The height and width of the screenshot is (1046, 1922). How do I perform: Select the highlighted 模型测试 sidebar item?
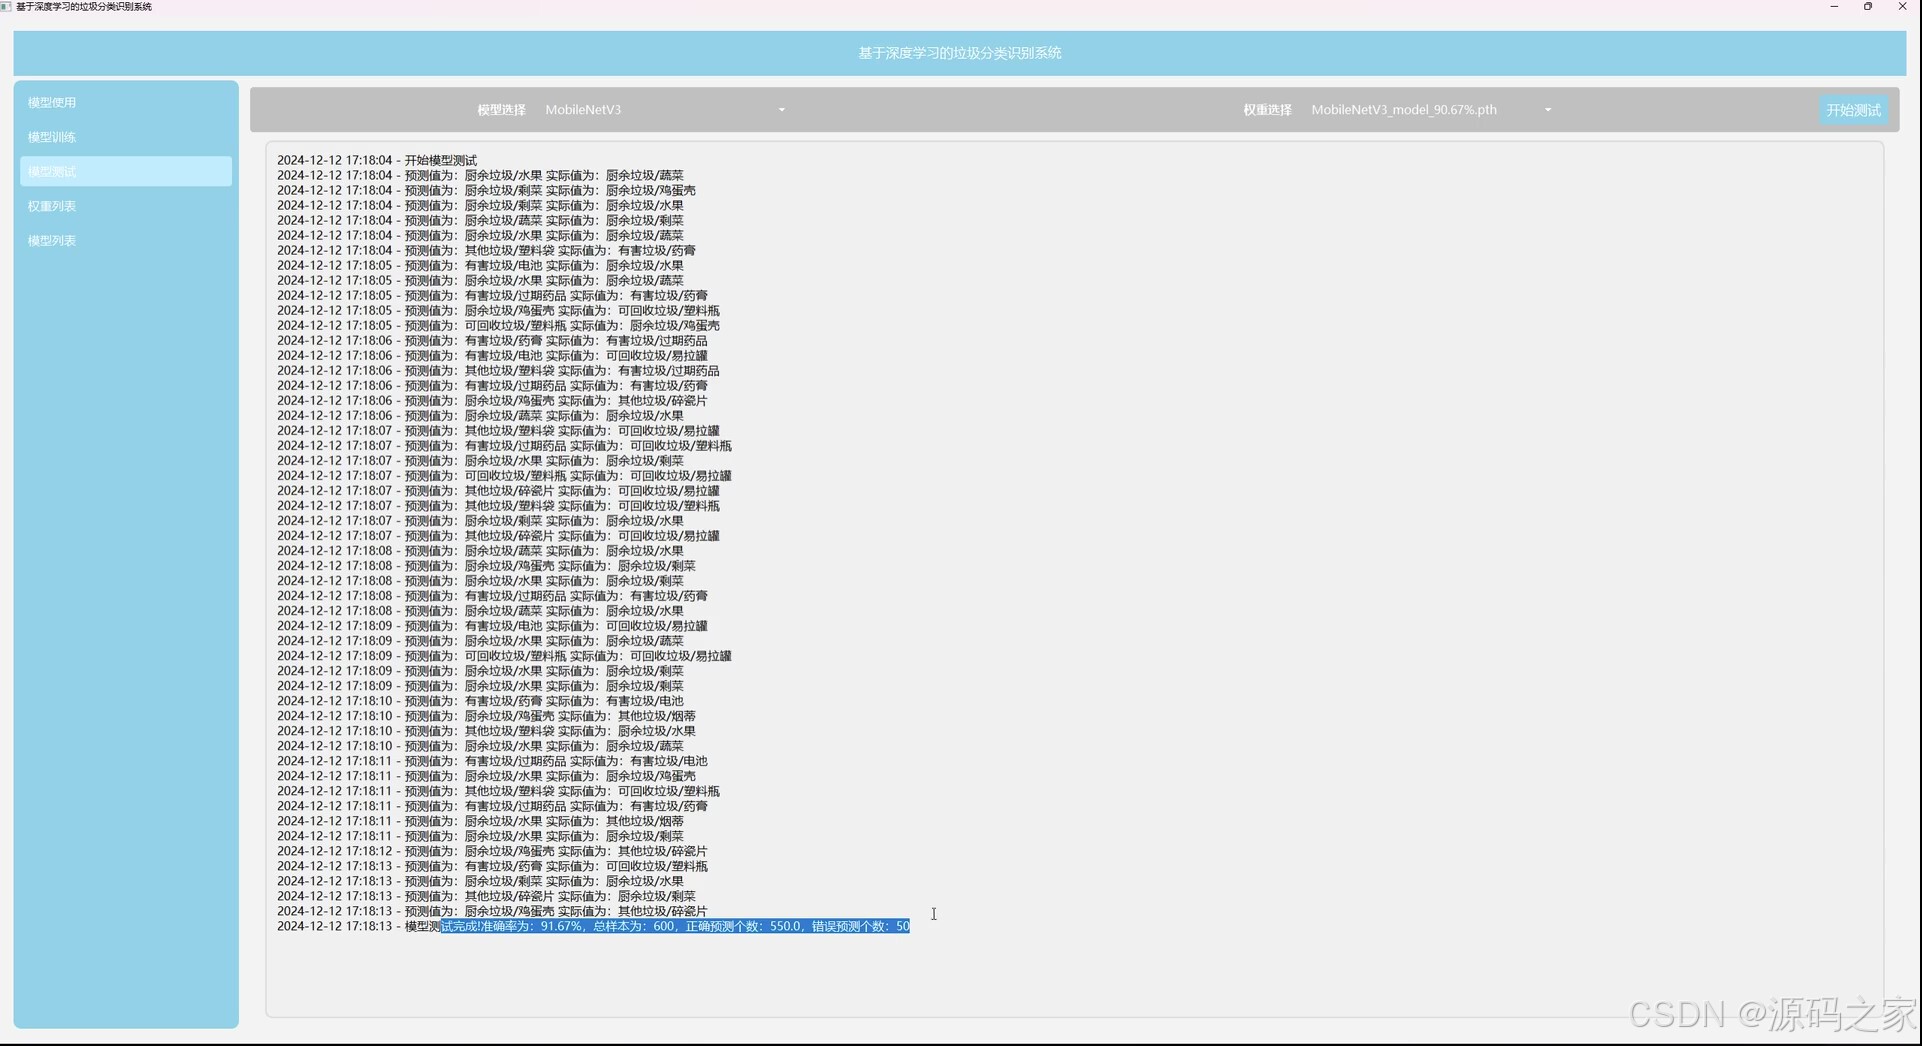pos(126,171)
